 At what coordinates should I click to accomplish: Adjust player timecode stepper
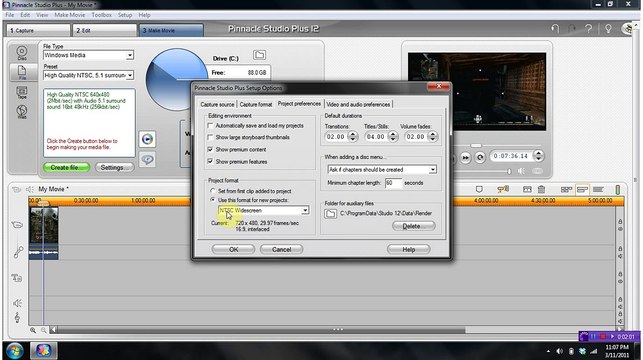tap(538, 156)
